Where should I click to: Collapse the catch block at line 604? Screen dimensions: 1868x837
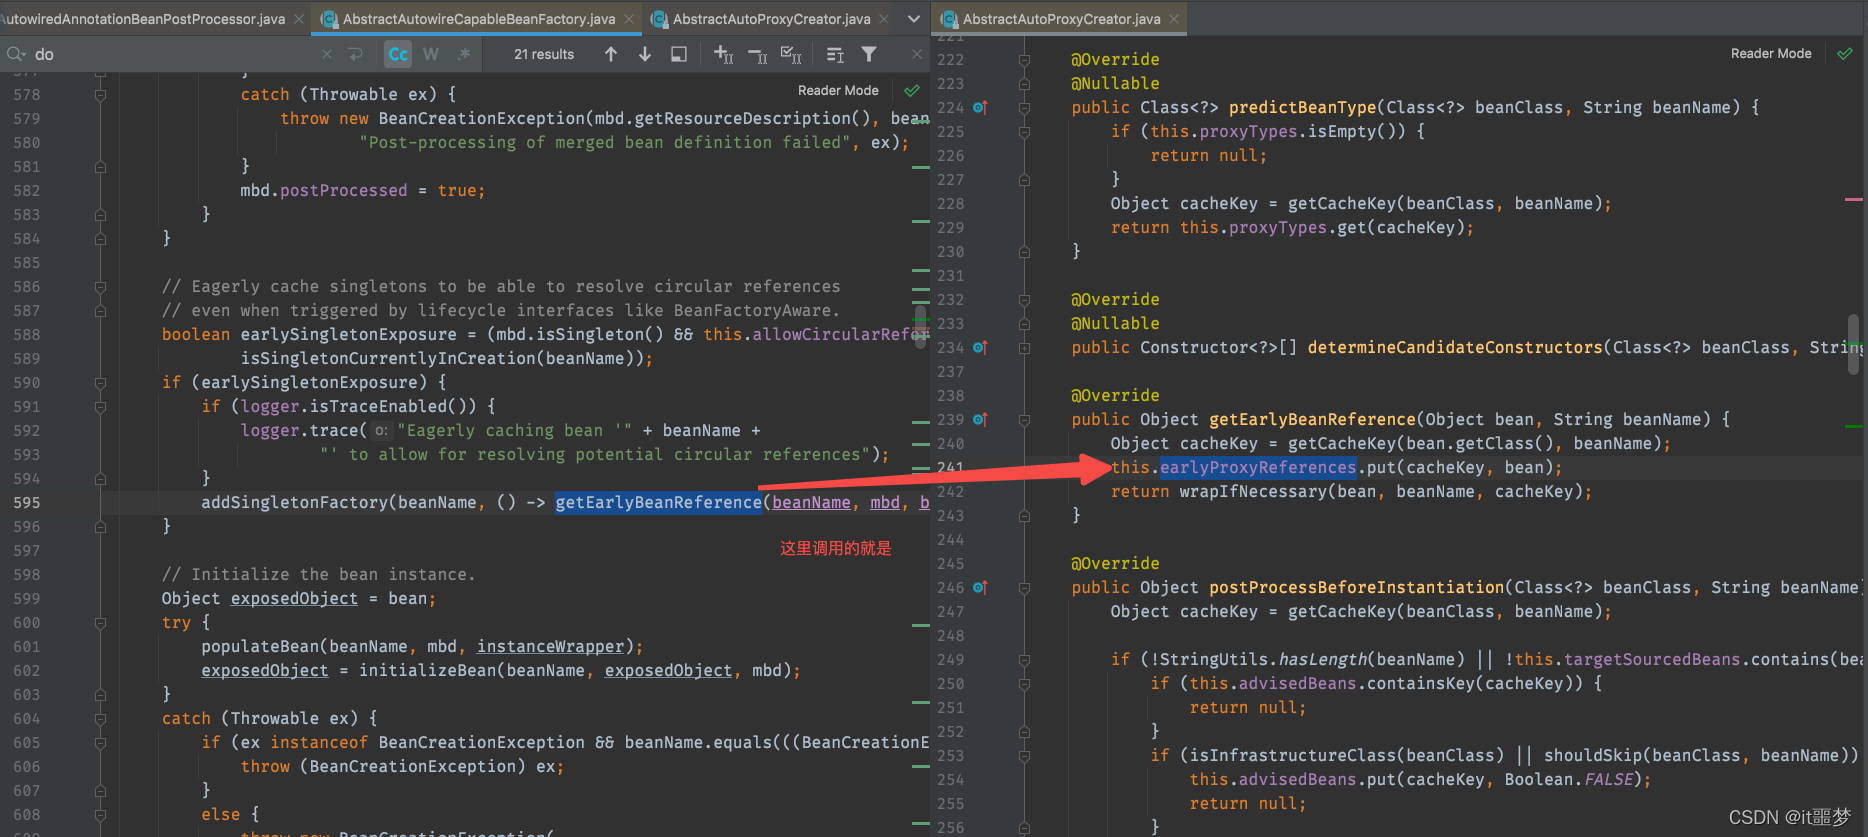click(x=100, y=719)
